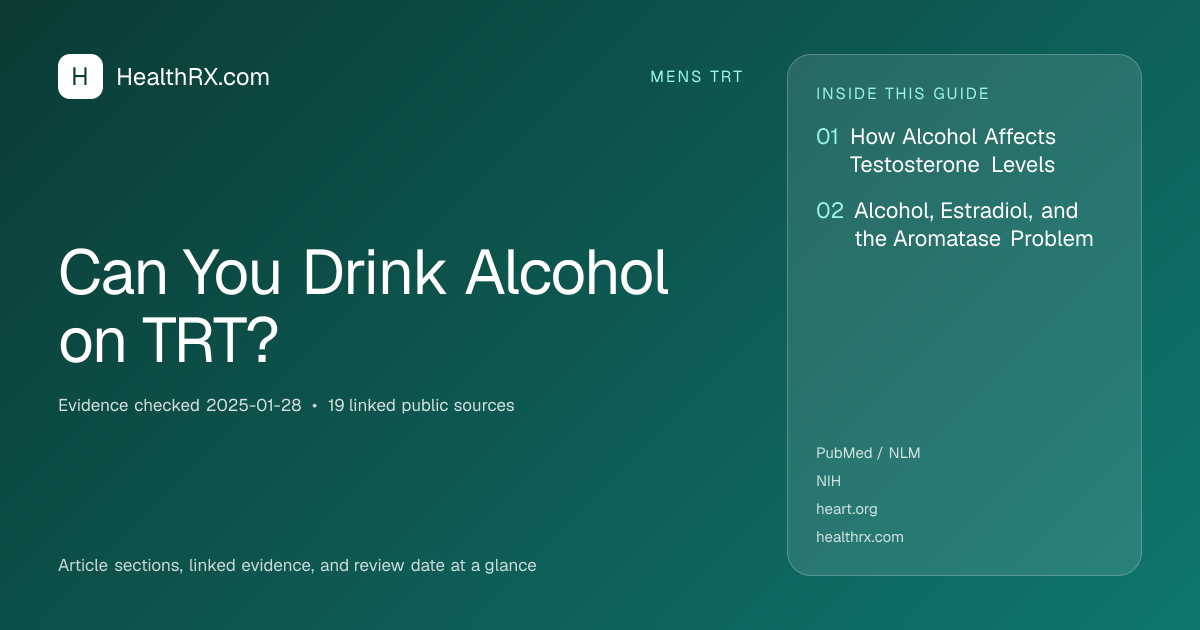Open the HealthRX.com site name

pos(193,77)
